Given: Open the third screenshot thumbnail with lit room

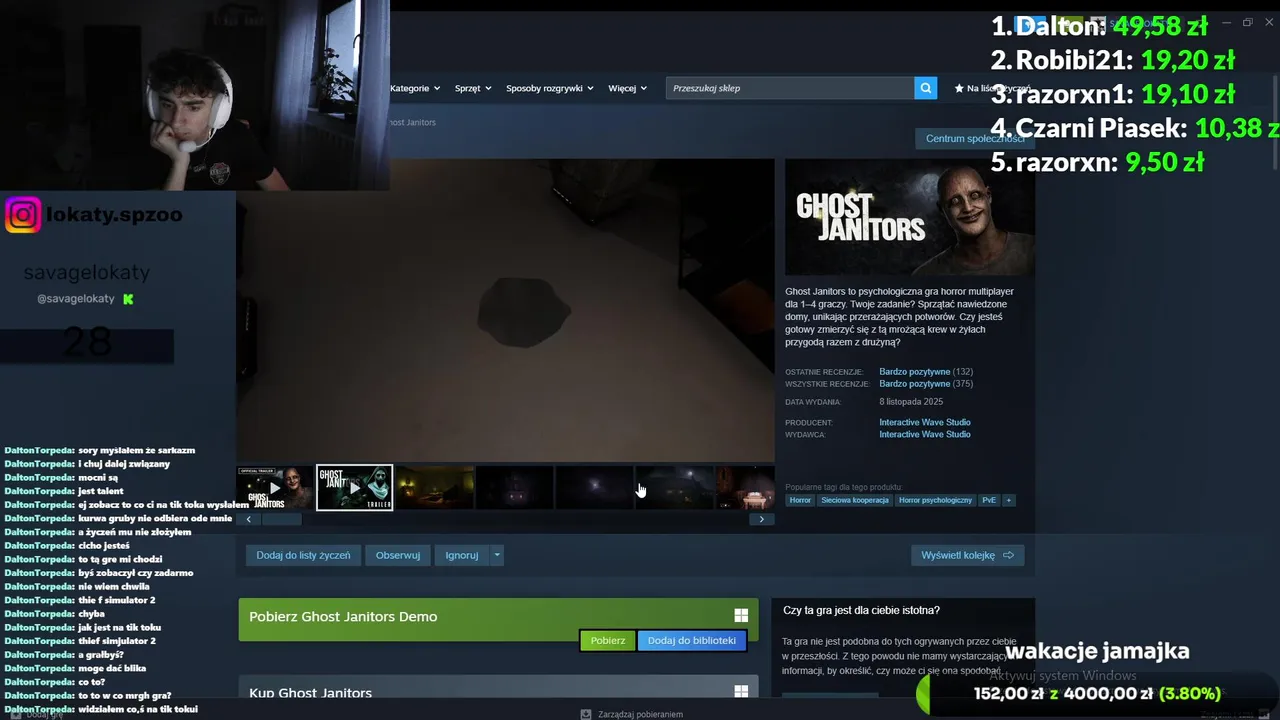Looking at the screenshot, I should pos(435,488).
